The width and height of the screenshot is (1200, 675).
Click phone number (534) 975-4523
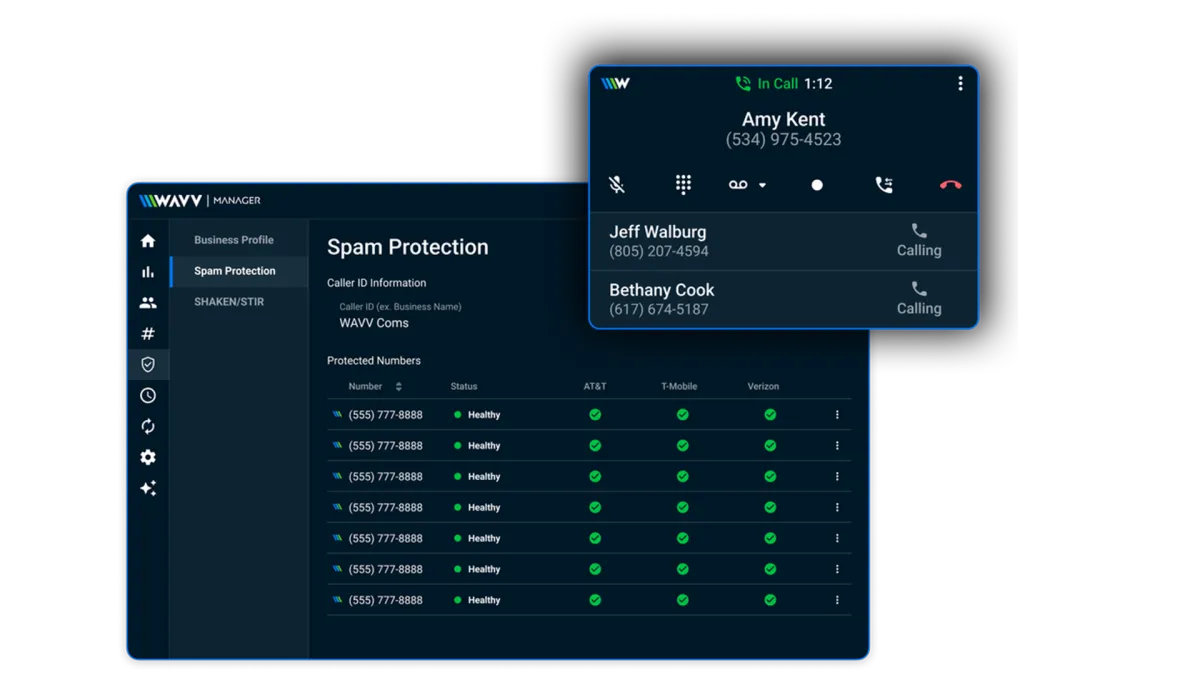pos(783,140)
